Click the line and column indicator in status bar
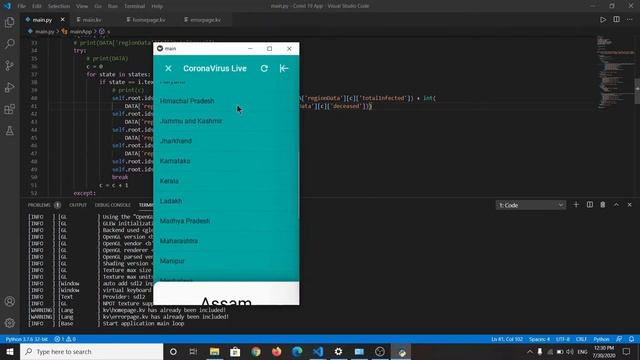 pyautogui.click(x=507, y=339)
